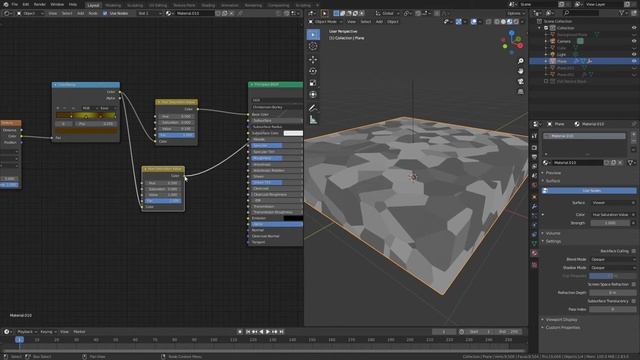640x360 pixels.
Task: Open the Render properties tab icon
Action: pos(534,147)
